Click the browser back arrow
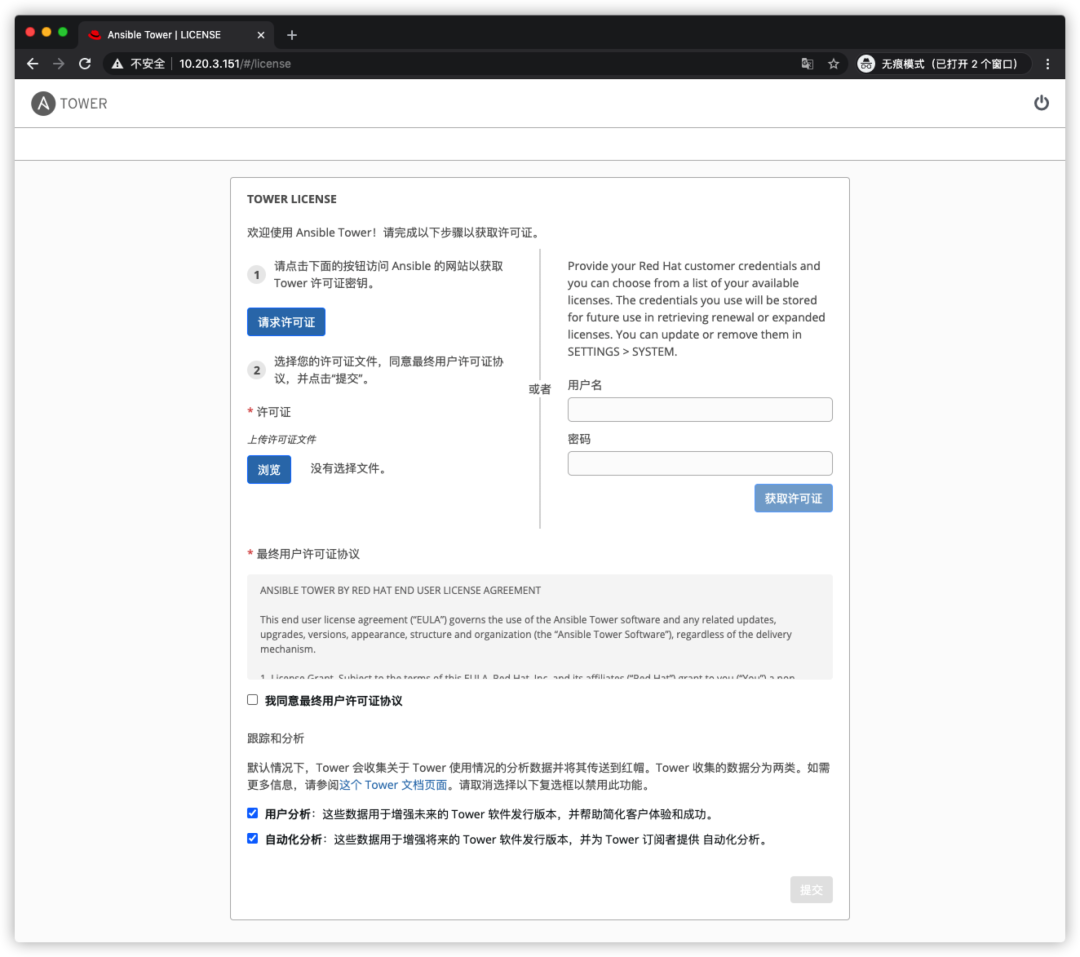 (x=32, y=62)
